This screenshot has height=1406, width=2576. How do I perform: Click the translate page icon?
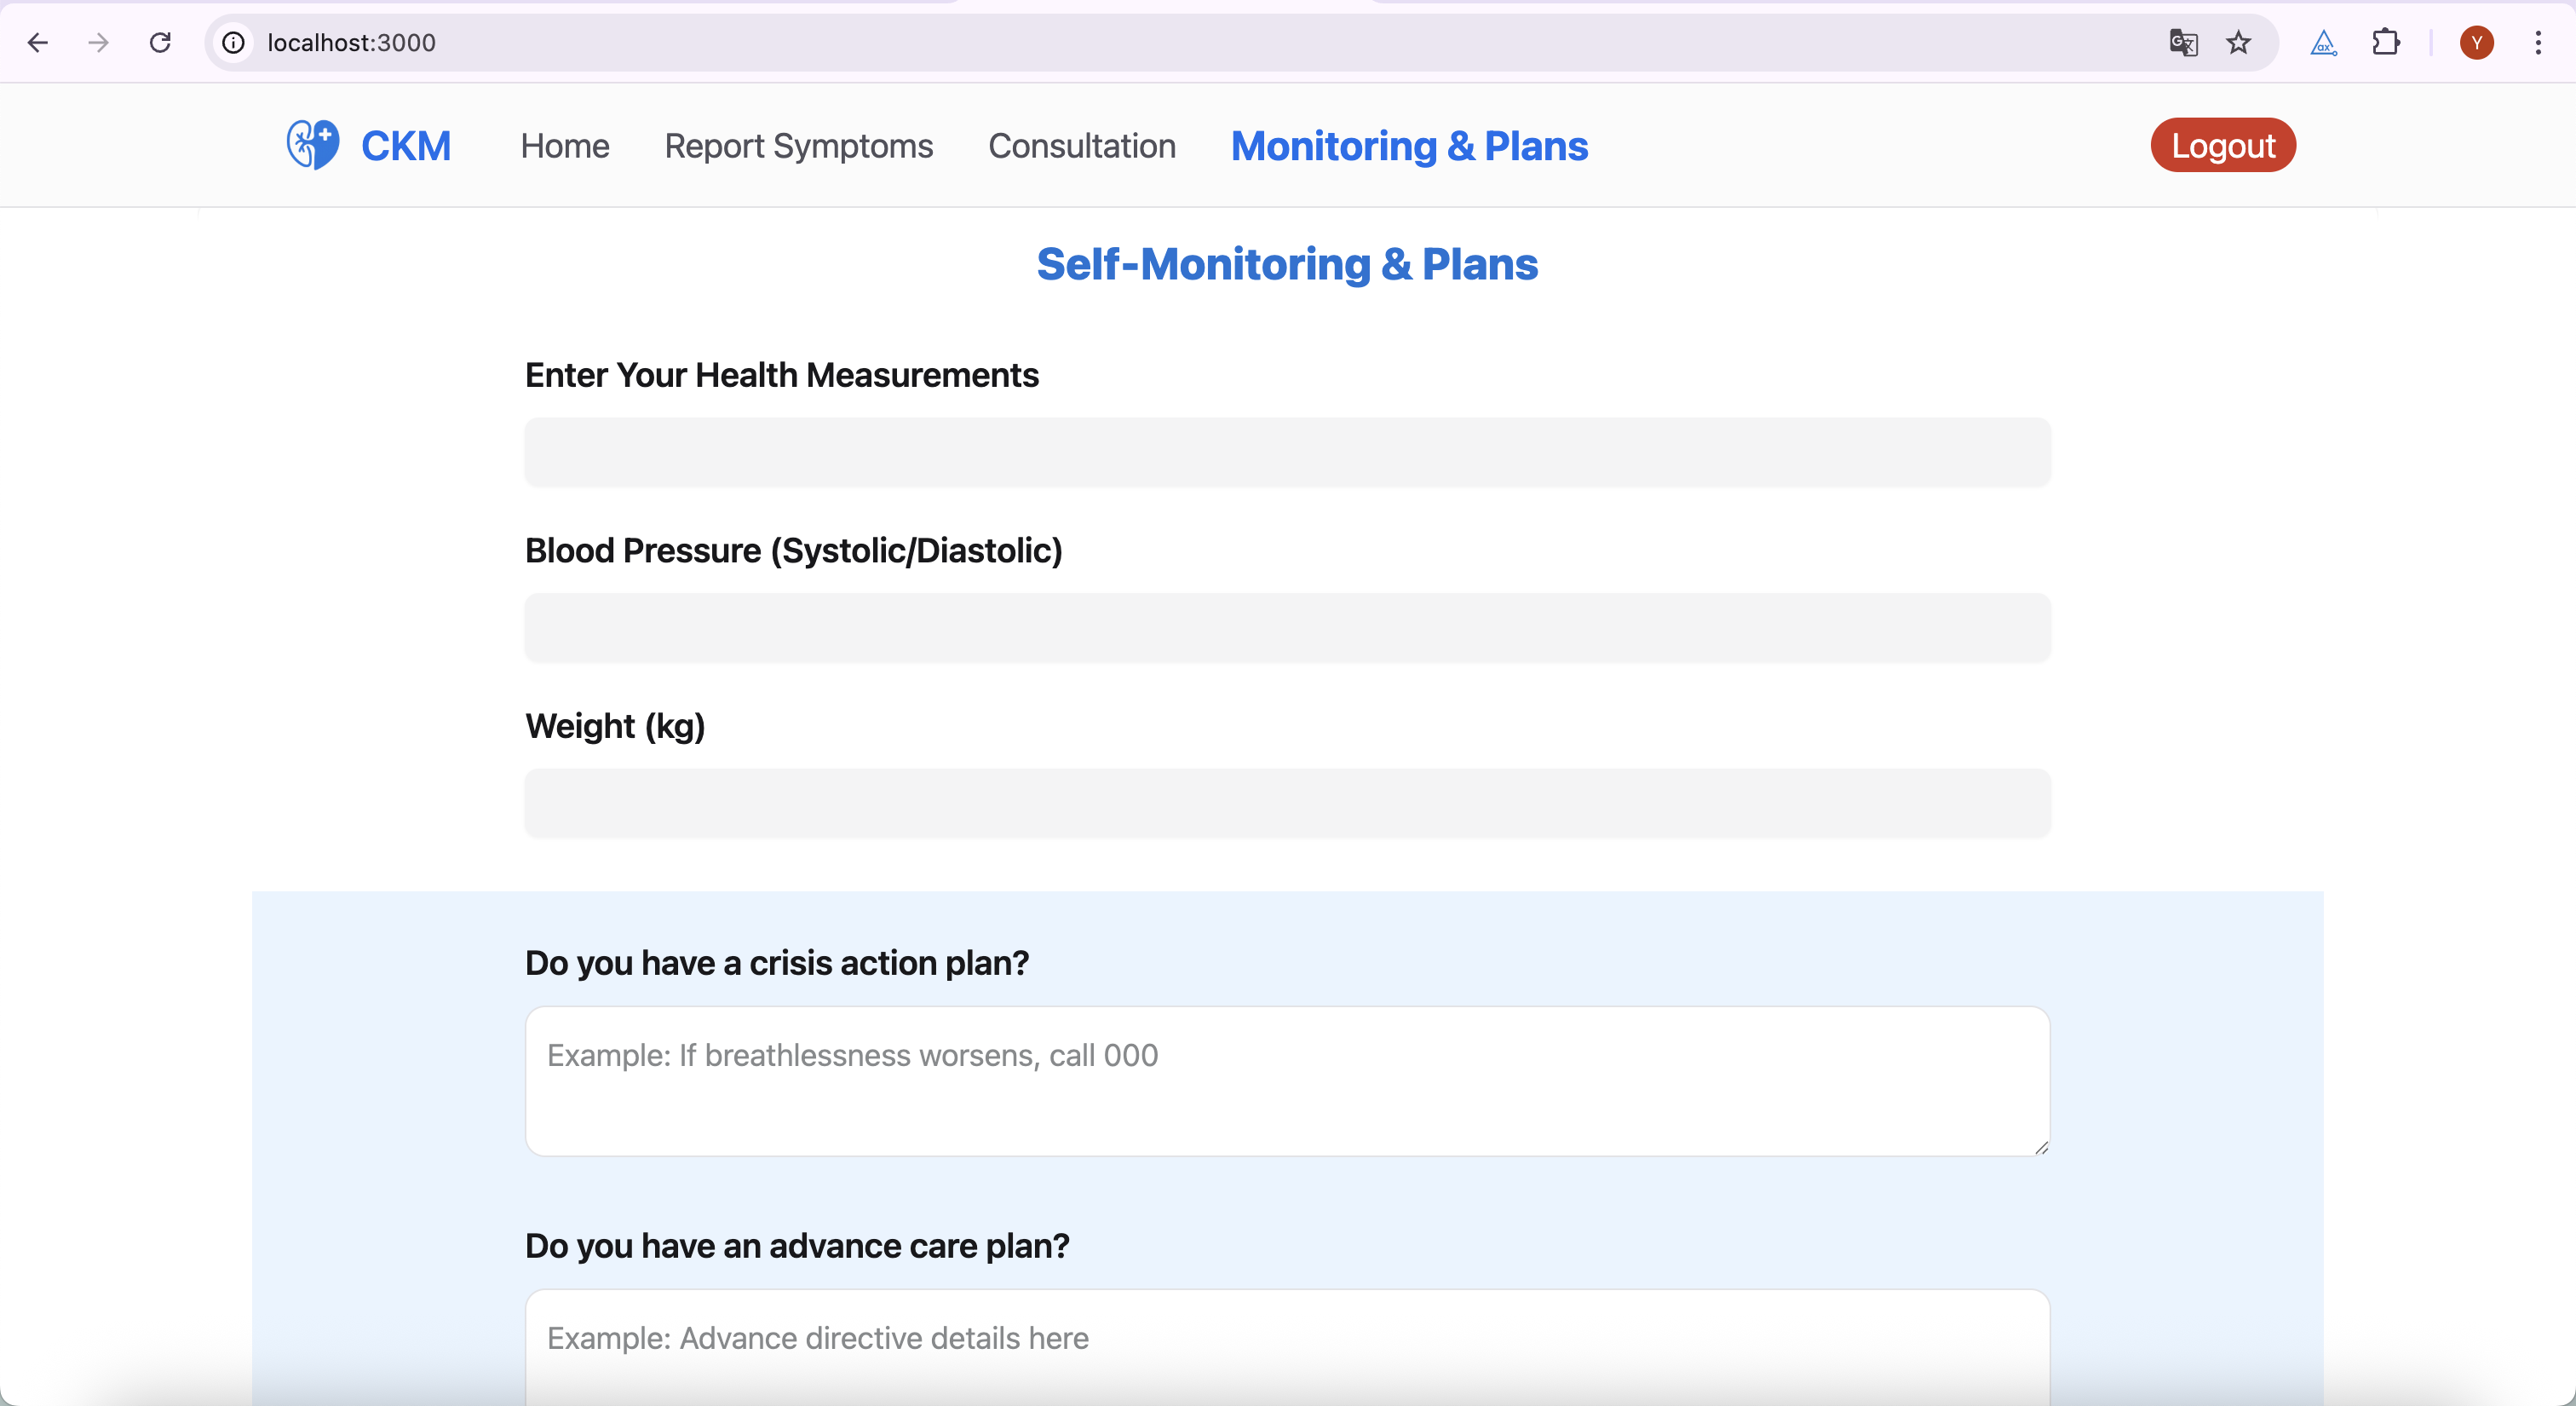(x=2183, y=42)
